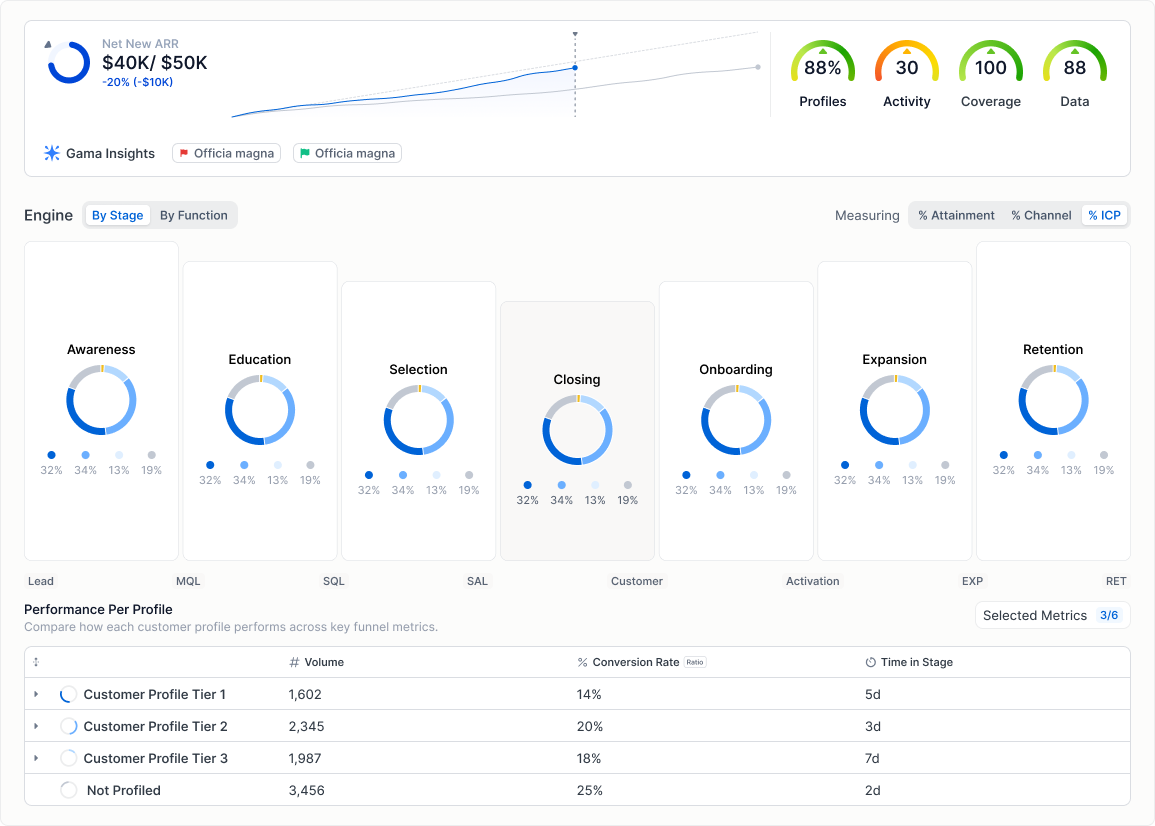Select the By Stage tab

(x=118, y=215)
